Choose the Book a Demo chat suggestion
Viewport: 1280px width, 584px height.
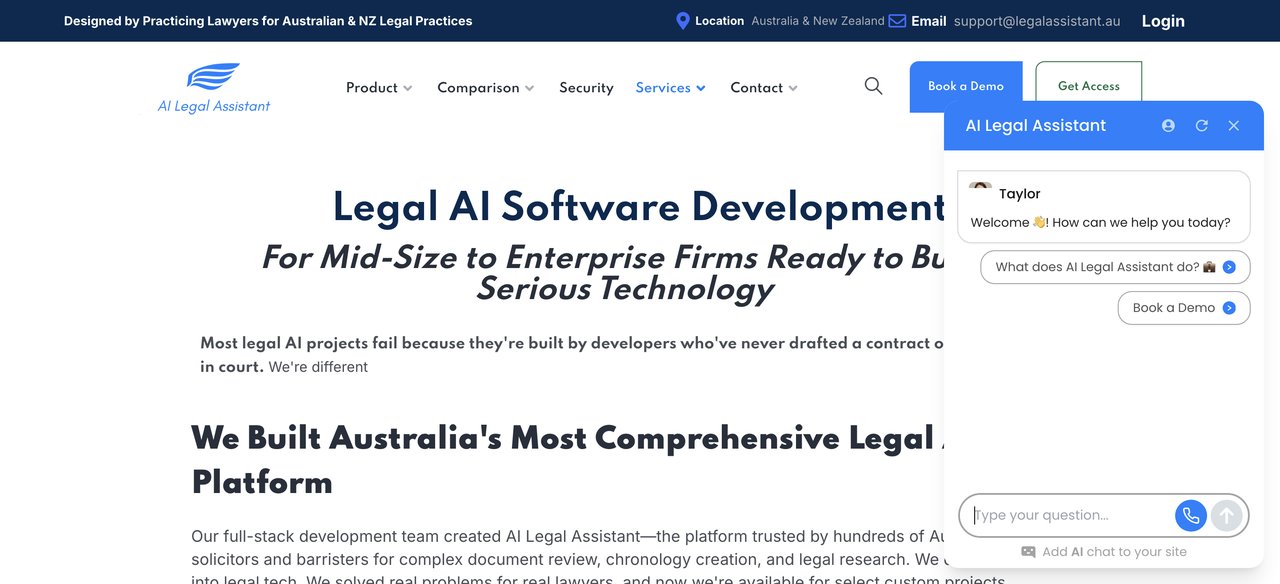pos(1184,308)
